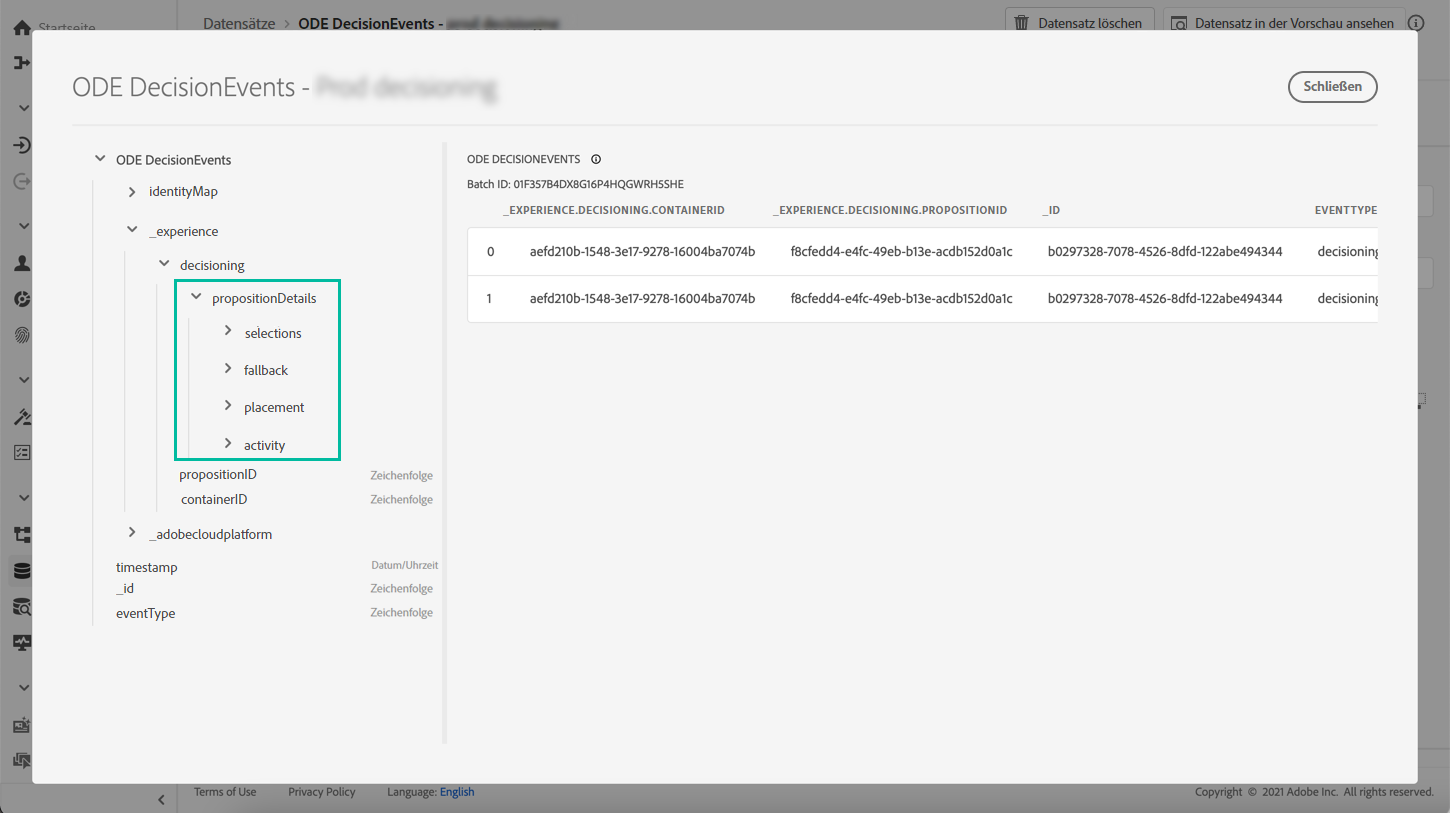Click the _ID column header
The image size is (1450, 813).
(x=1051, y=211)
